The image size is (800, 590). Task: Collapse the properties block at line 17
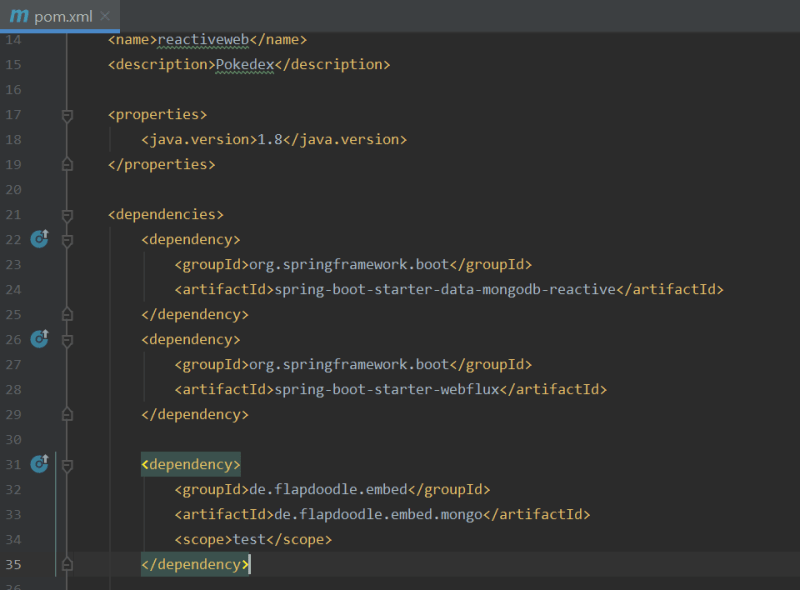pos(67,115)
